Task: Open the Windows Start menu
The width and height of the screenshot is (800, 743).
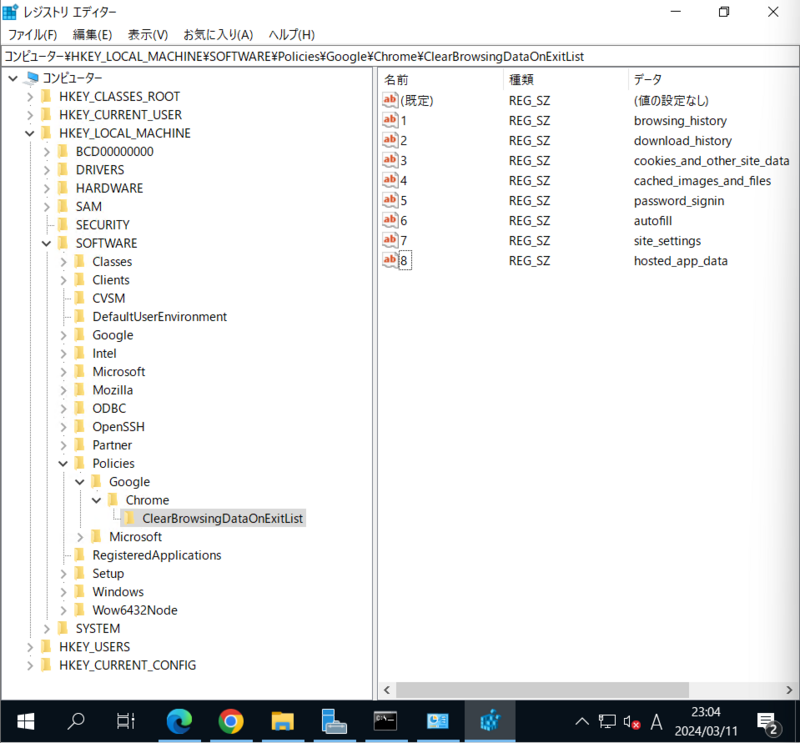Action: (x=26, y=721)
